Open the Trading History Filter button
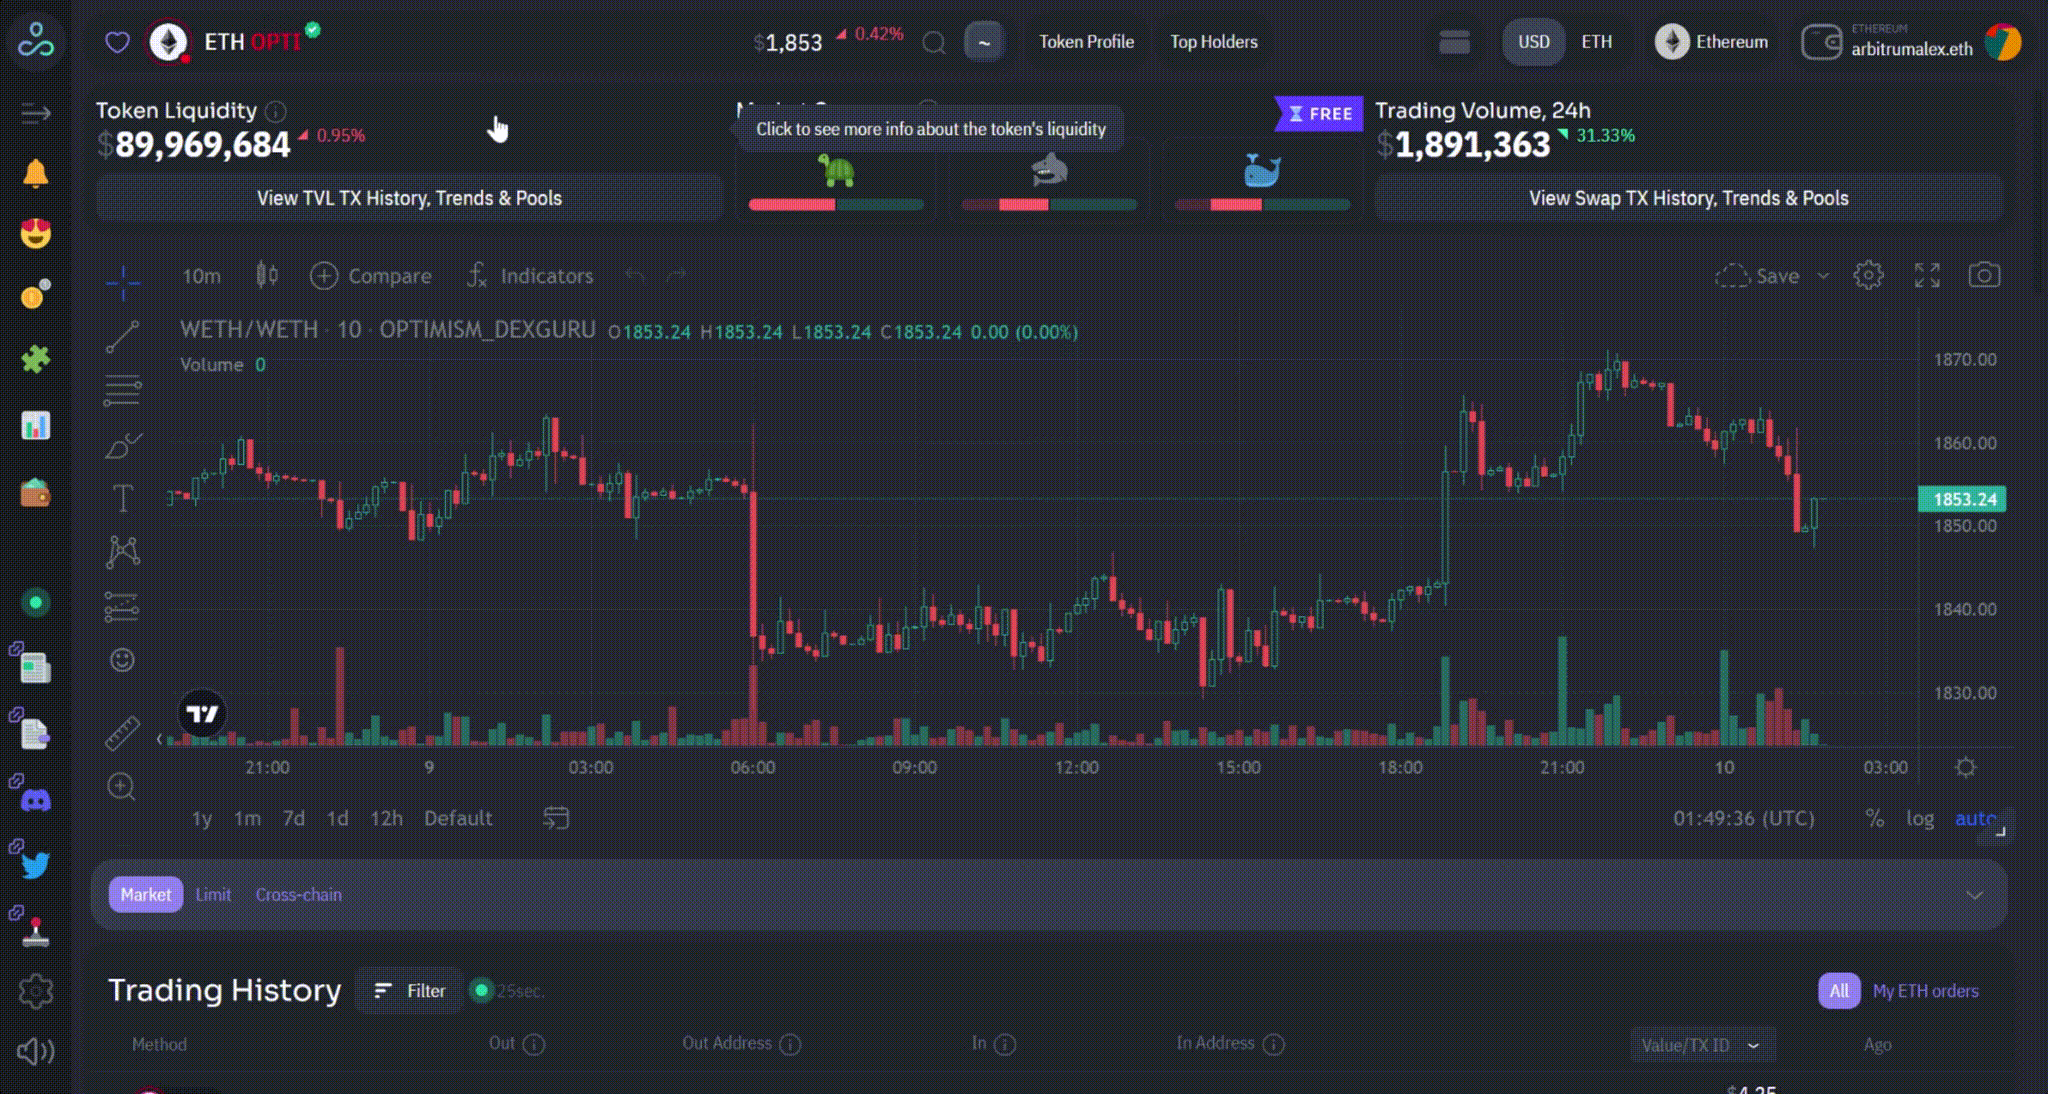This screenshot has height=1094, width=2048. (411, 991)
